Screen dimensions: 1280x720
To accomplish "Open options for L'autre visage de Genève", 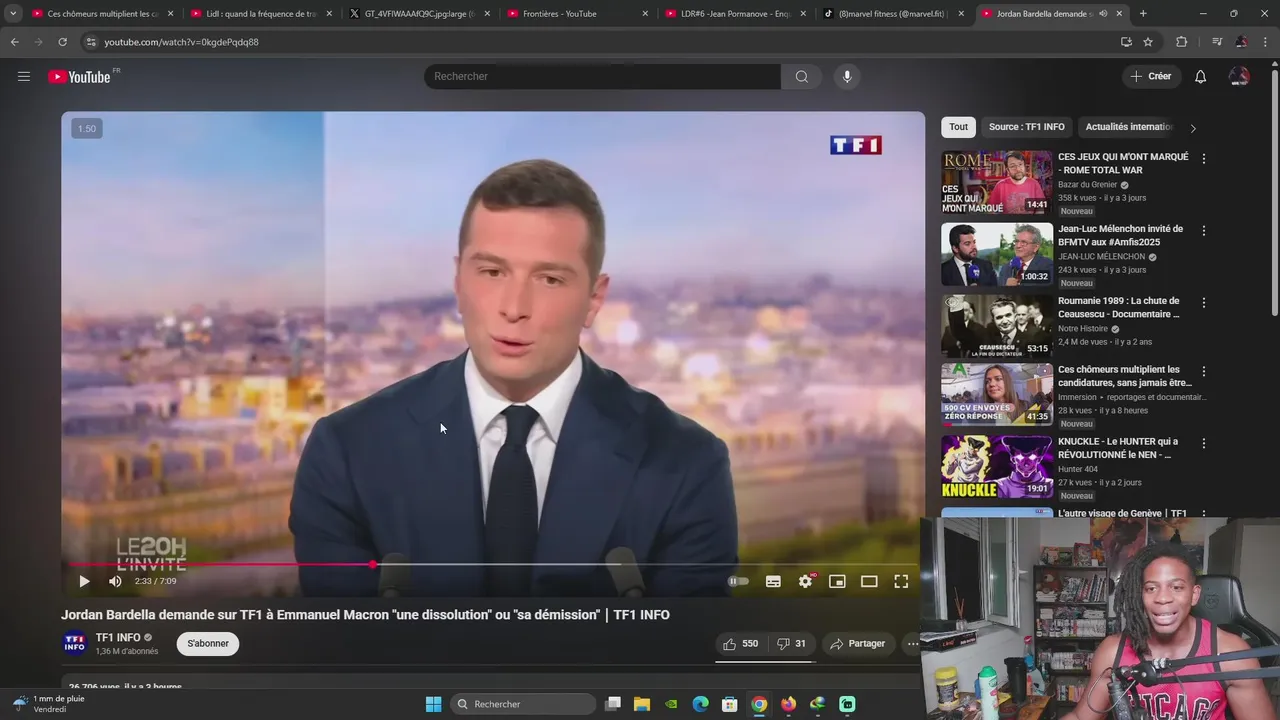I will (x=1204, y=516).
